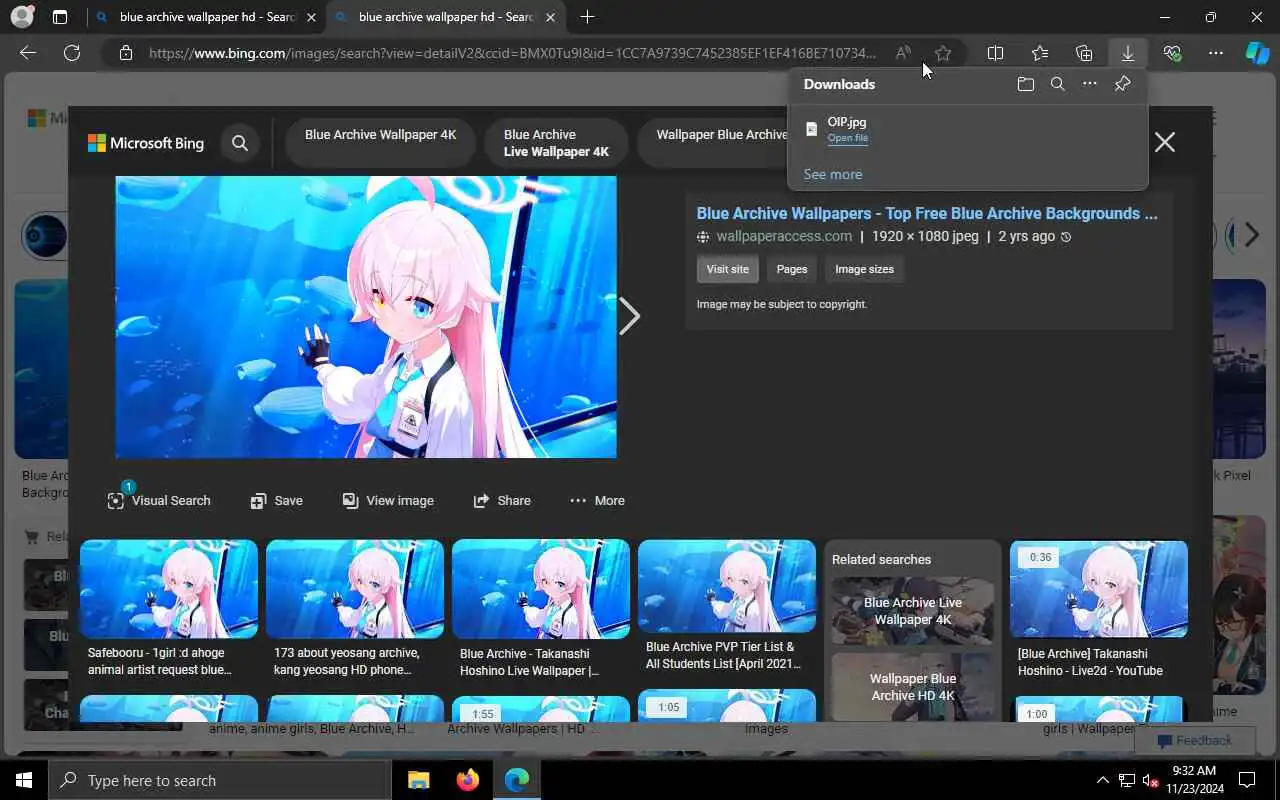The width and height of the screenshot is (1280, 800).
Task: Save the image to collection
Action: [x=276, y=500]
